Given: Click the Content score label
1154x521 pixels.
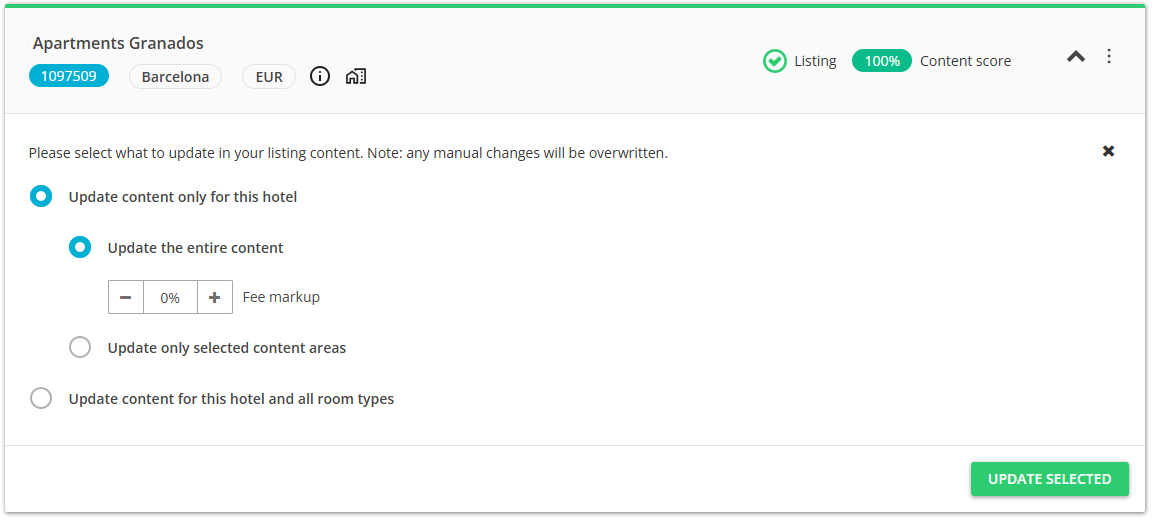Looking at the screenshot, I should (965, 61).
